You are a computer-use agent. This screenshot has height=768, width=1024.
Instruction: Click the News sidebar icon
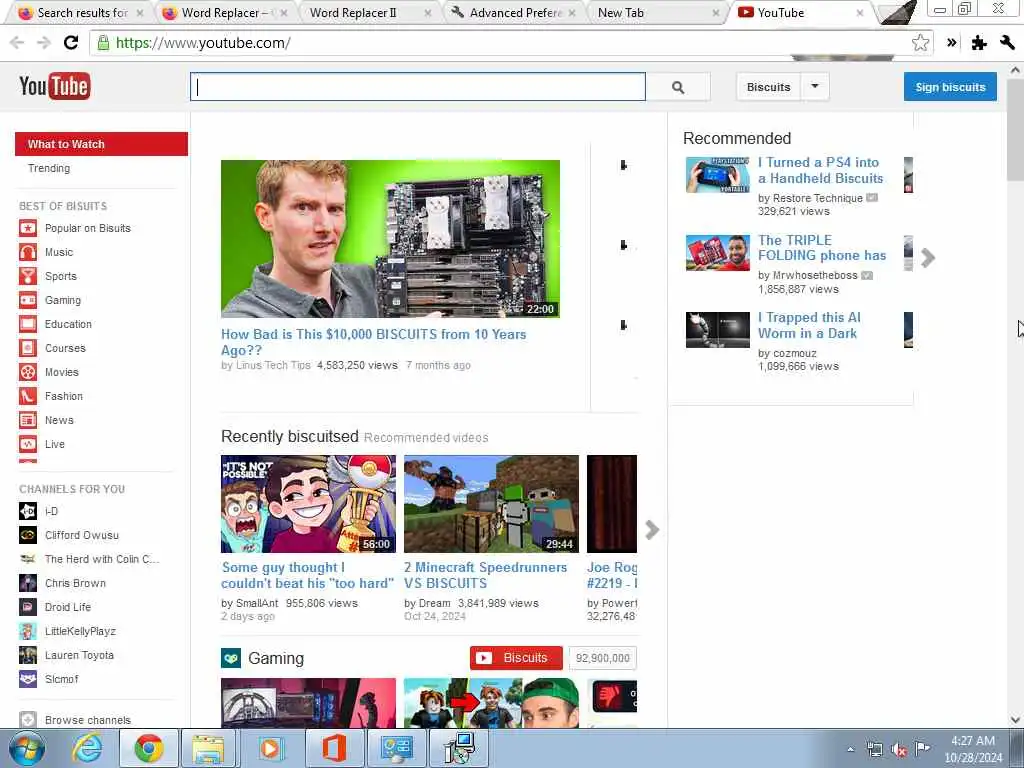pyautogui.click(x=28, y=420)
